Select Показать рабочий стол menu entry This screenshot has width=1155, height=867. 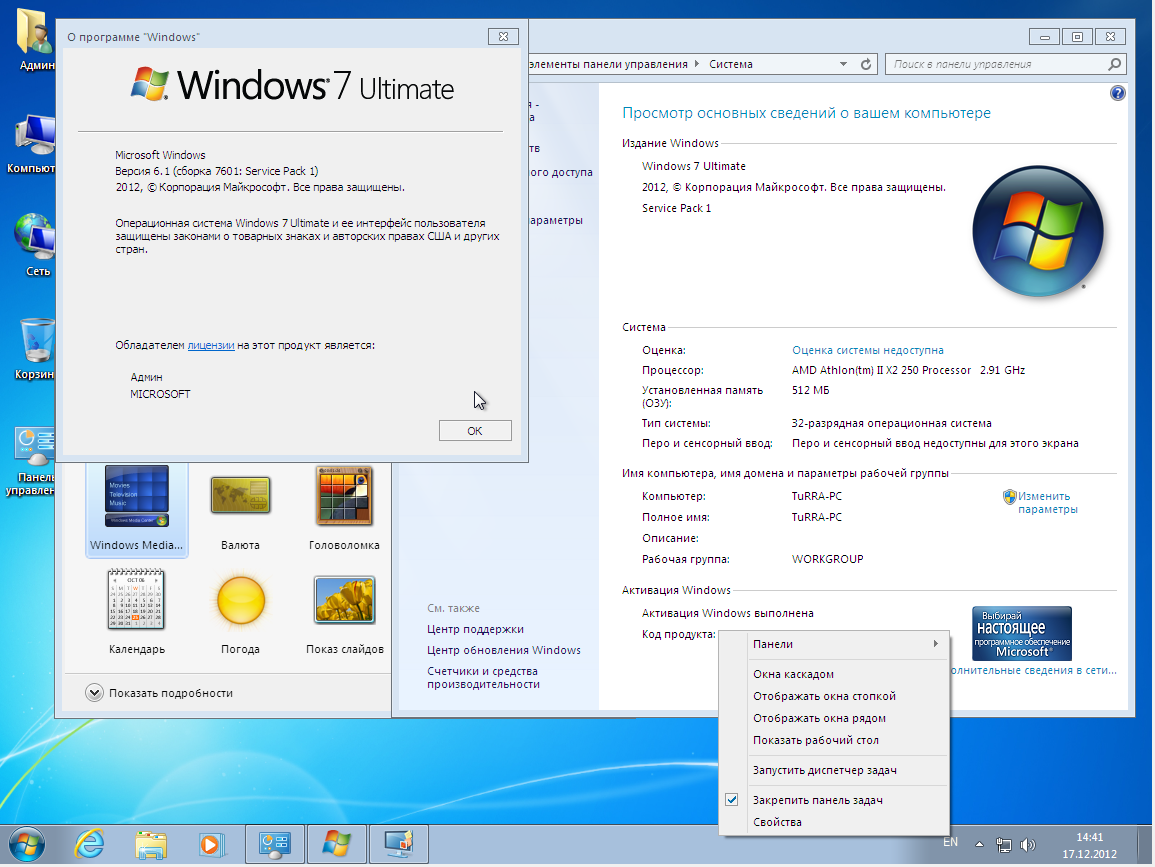pos(815,740)
